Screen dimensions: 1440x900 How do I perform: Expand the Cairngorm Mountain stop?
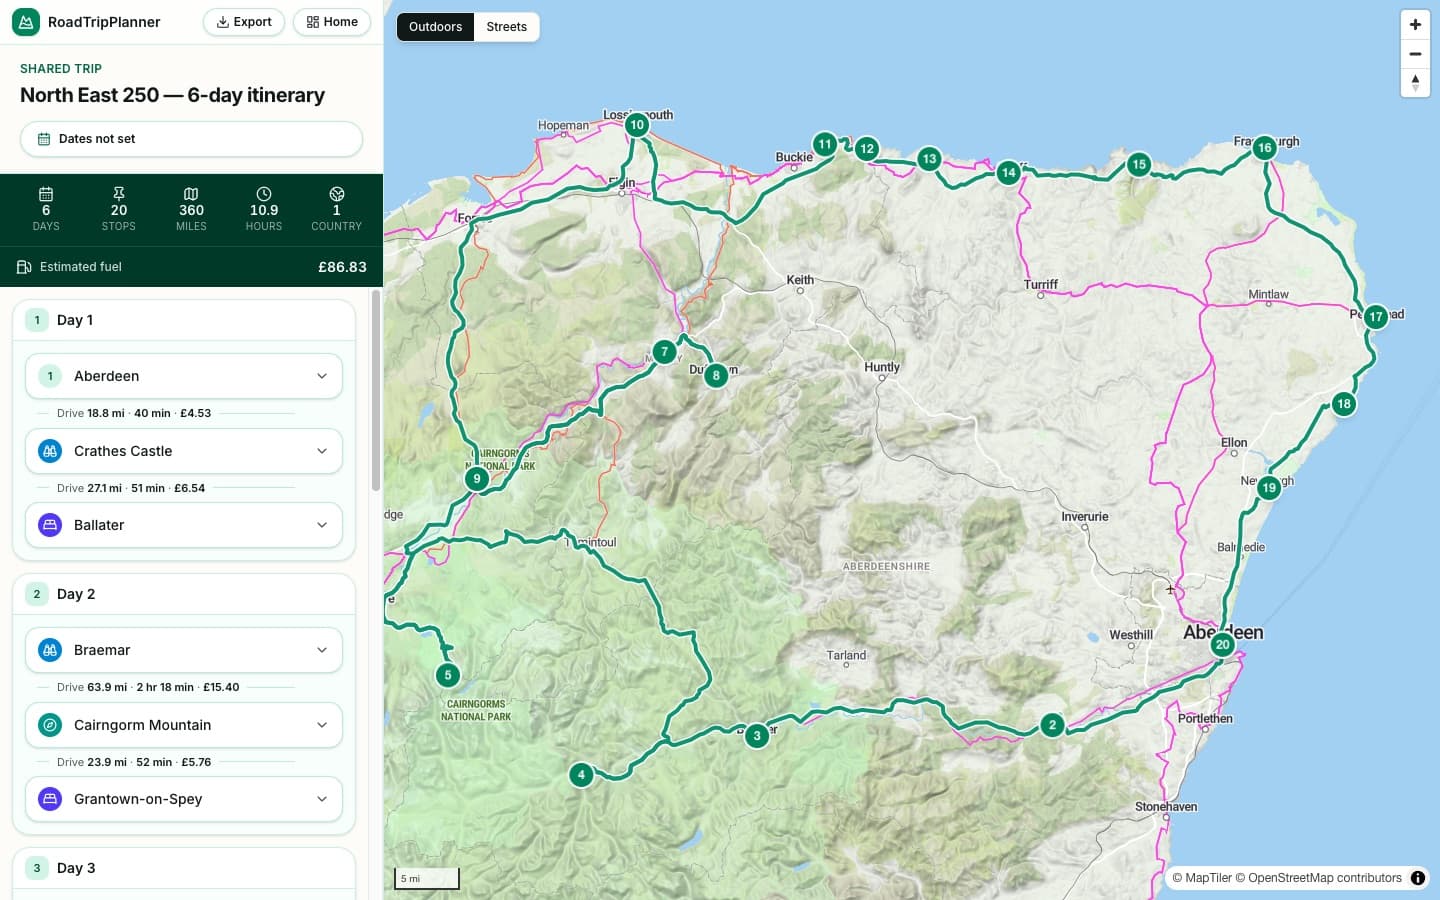tap(184, 725)
